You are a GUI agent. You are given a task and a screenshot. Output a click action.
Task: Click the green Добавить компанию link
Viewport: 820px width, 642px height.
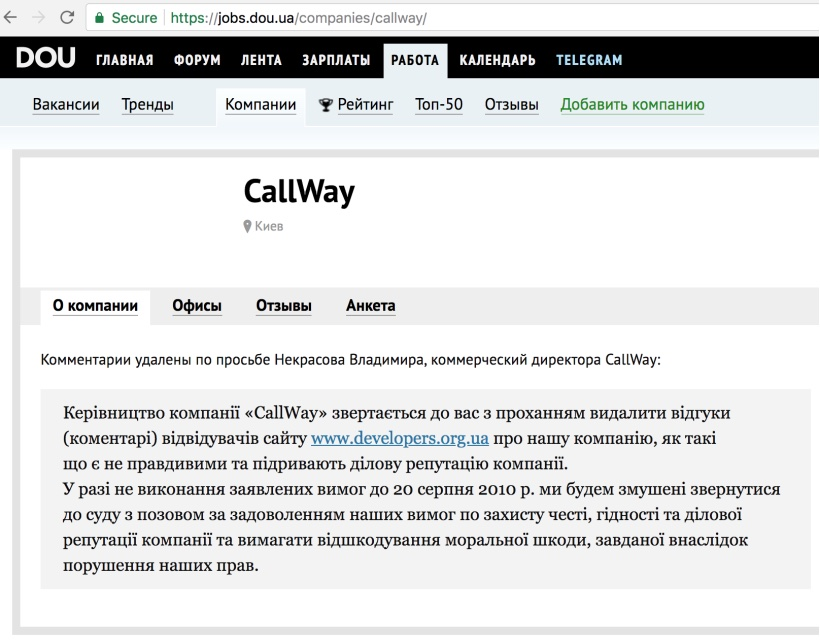coord(632,105)
